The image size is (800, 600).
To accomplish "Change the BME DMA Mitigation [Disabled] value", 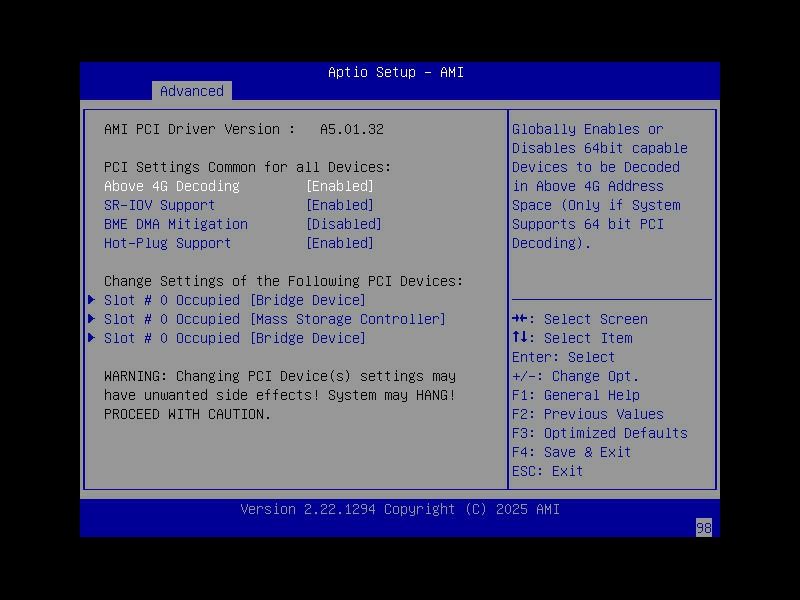I will [343, 224].
